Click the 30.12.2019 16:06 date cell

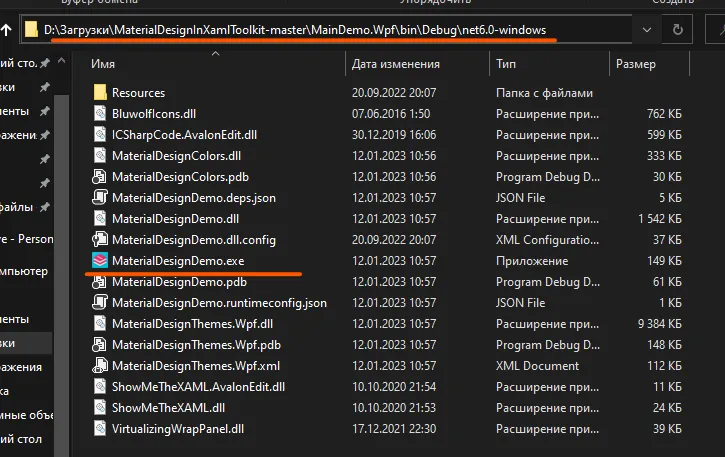394,135
